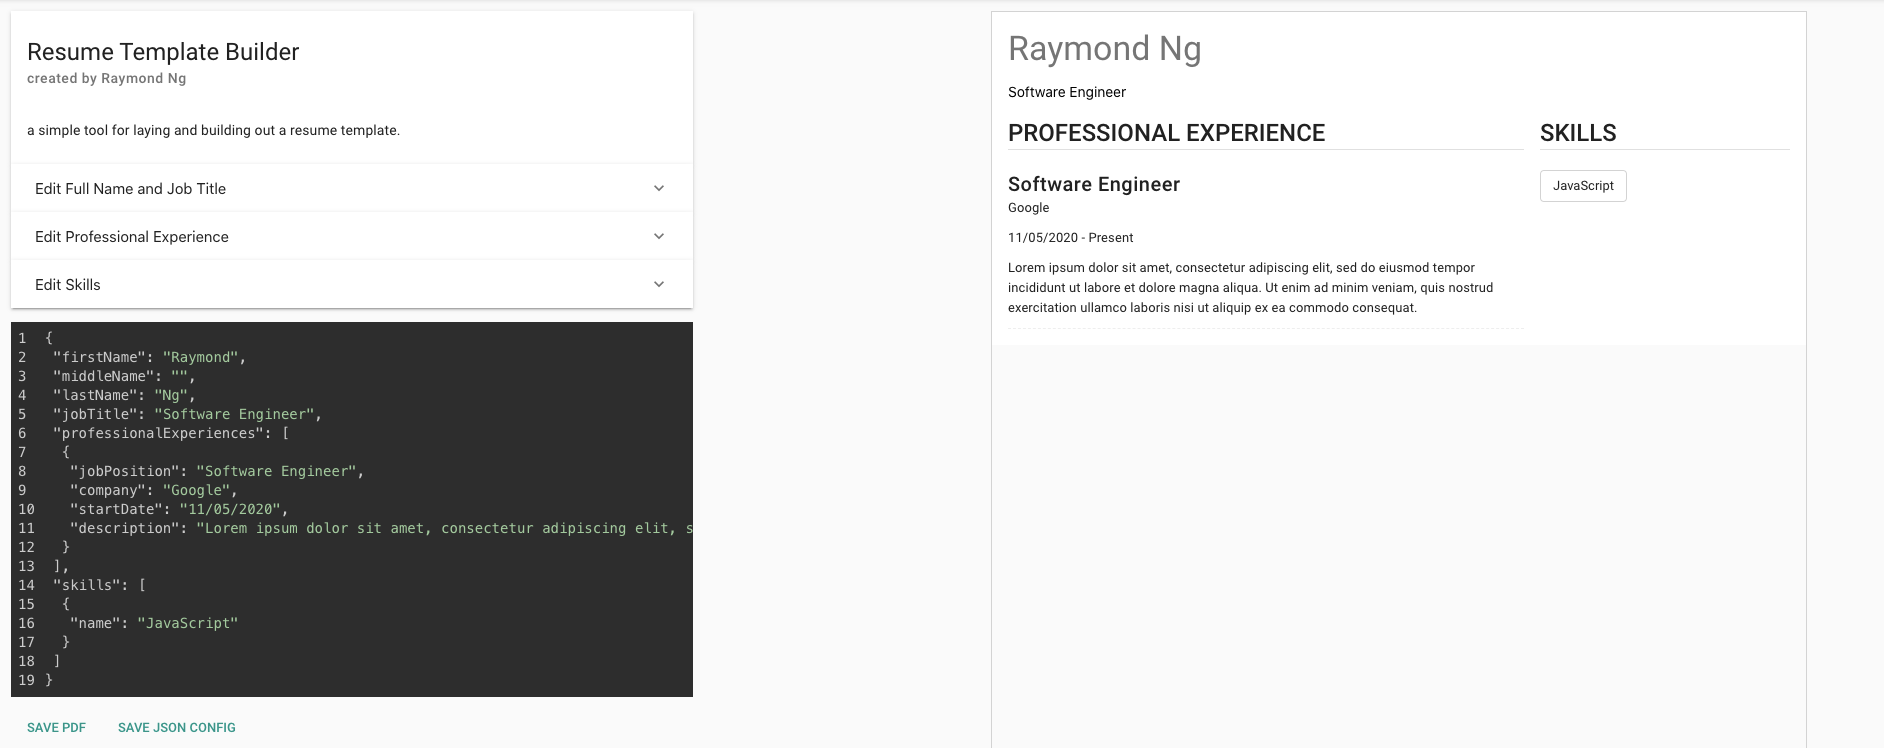Click the "name": "JavaScript" line in editor
The height and width of the screenshot is (748, 1884).
[x=154, y=623]
